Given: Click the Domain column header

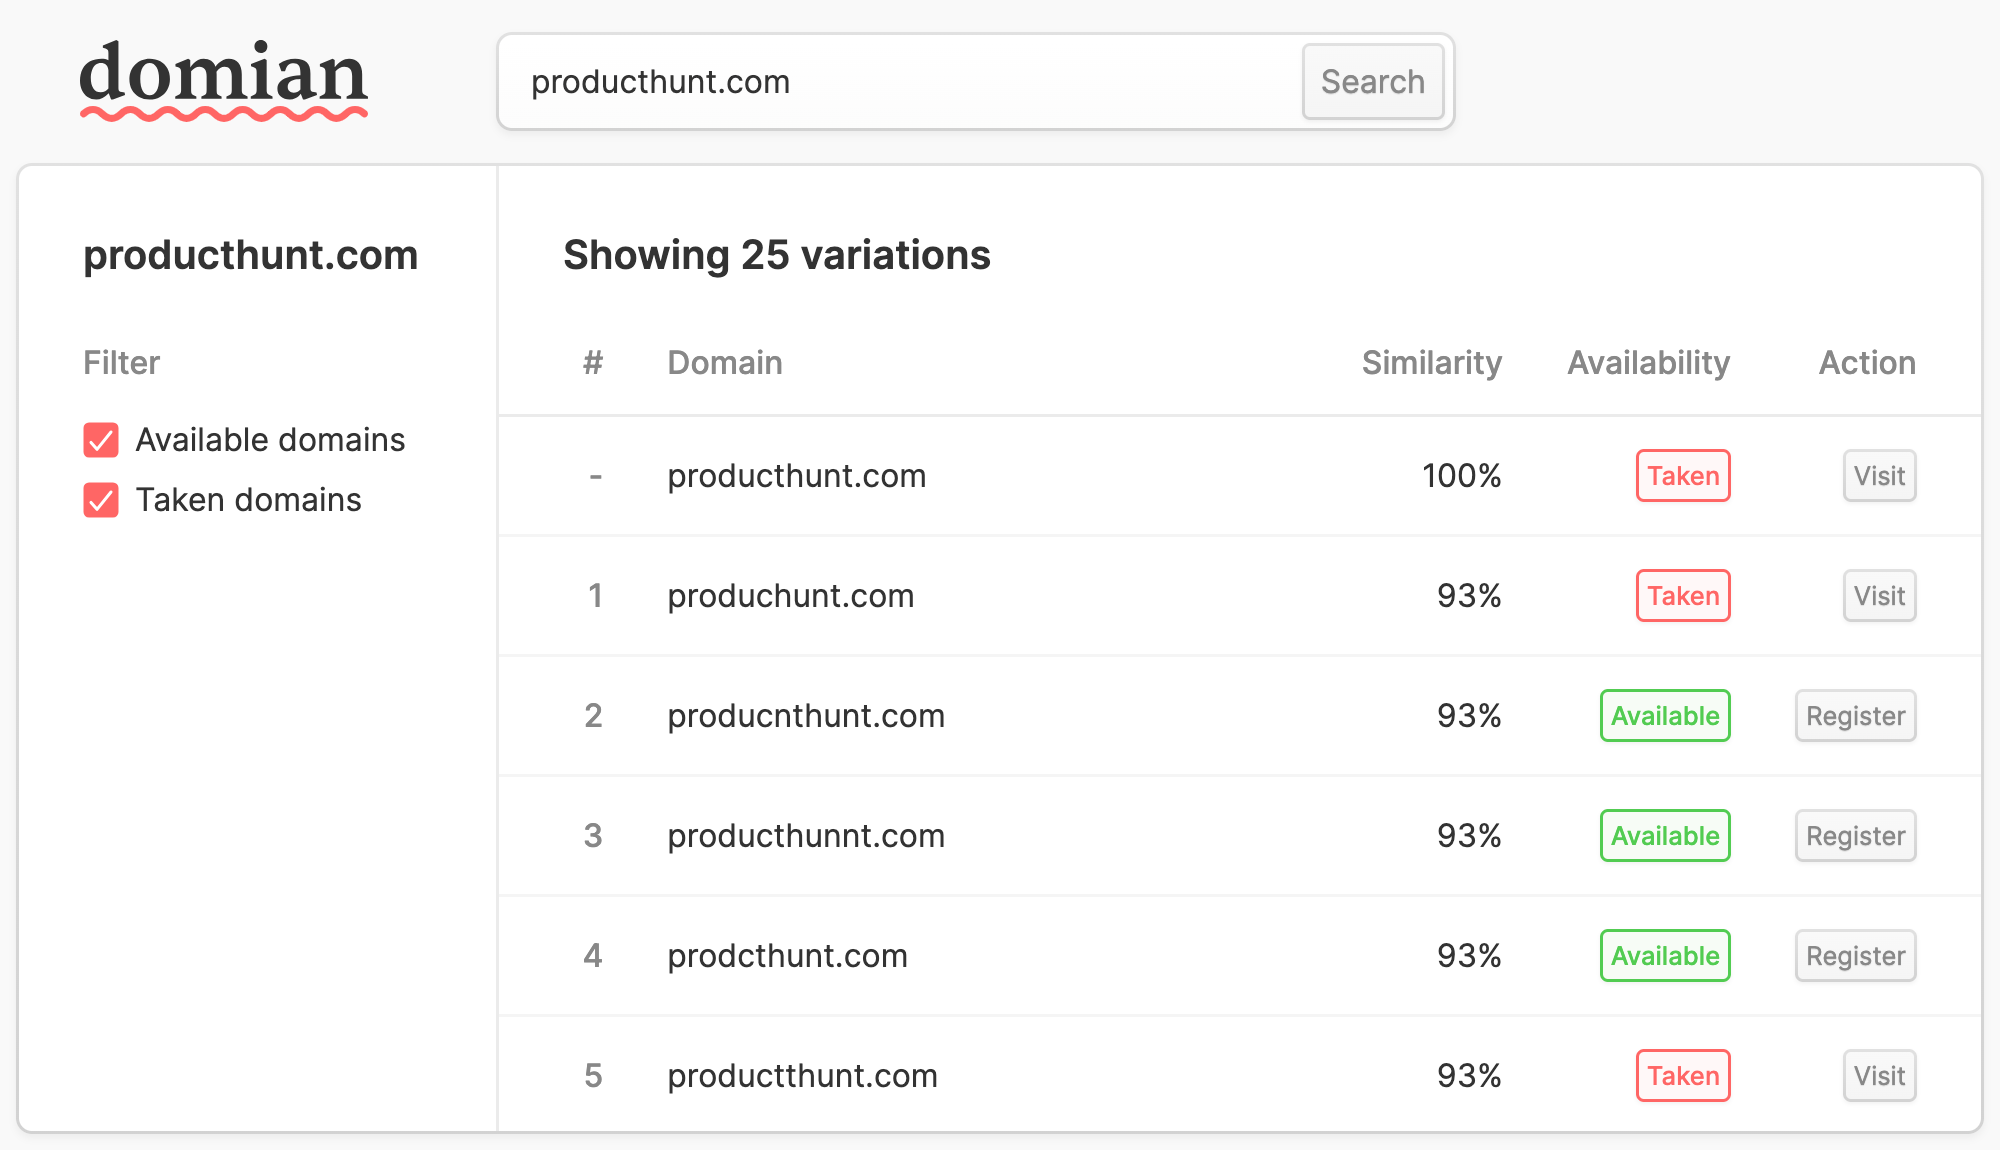Looking at the screenshot, I should pos(725,363).
